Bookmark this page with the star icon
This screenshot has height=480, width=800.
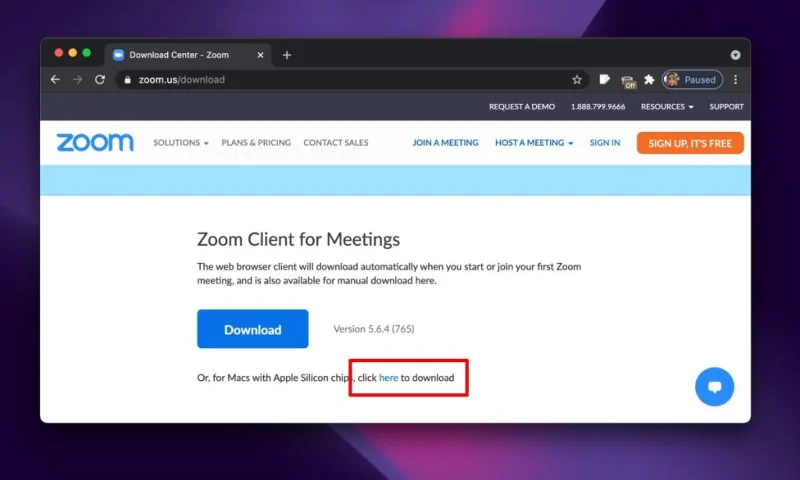point(577,80)
